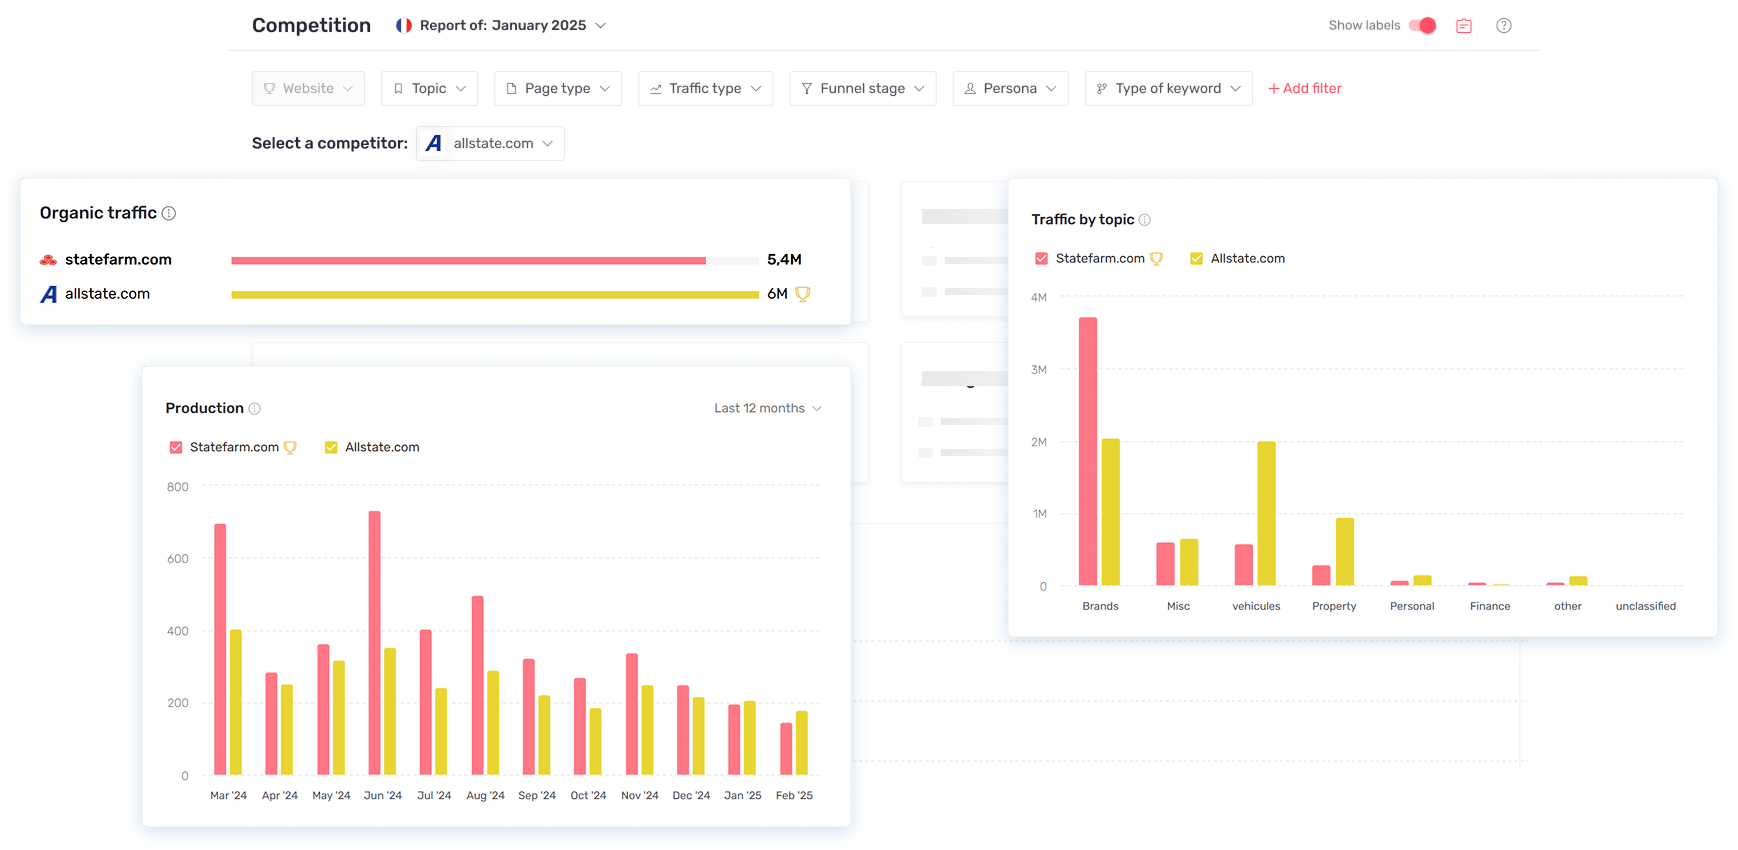Click the unclassified axis label

click(x=1646, y=606)
